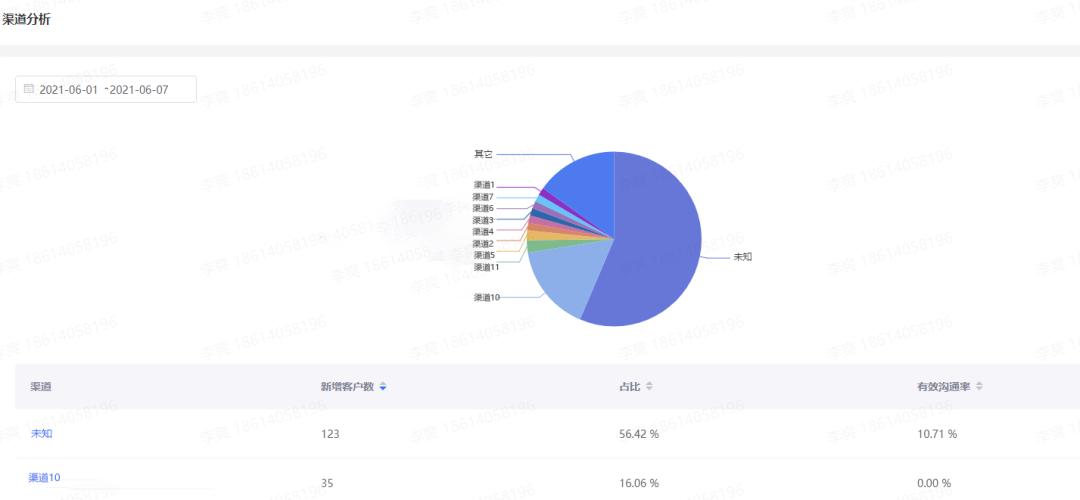
Task: Click the 渠道5 pie chart label
Action: pyautogui.click(x=484, y=256)
